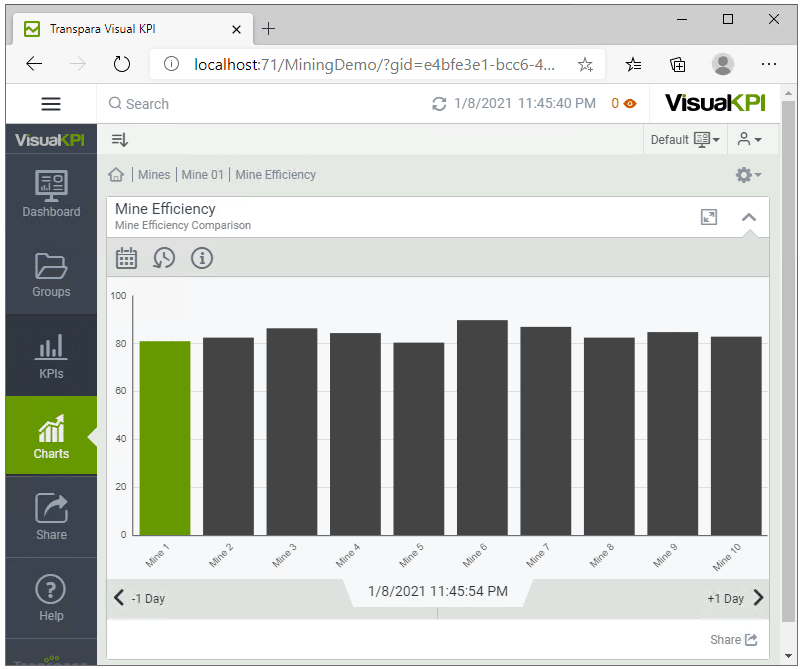Step back with -1 Day button
The height and width of the screenshot is (669, 802).
139,598
